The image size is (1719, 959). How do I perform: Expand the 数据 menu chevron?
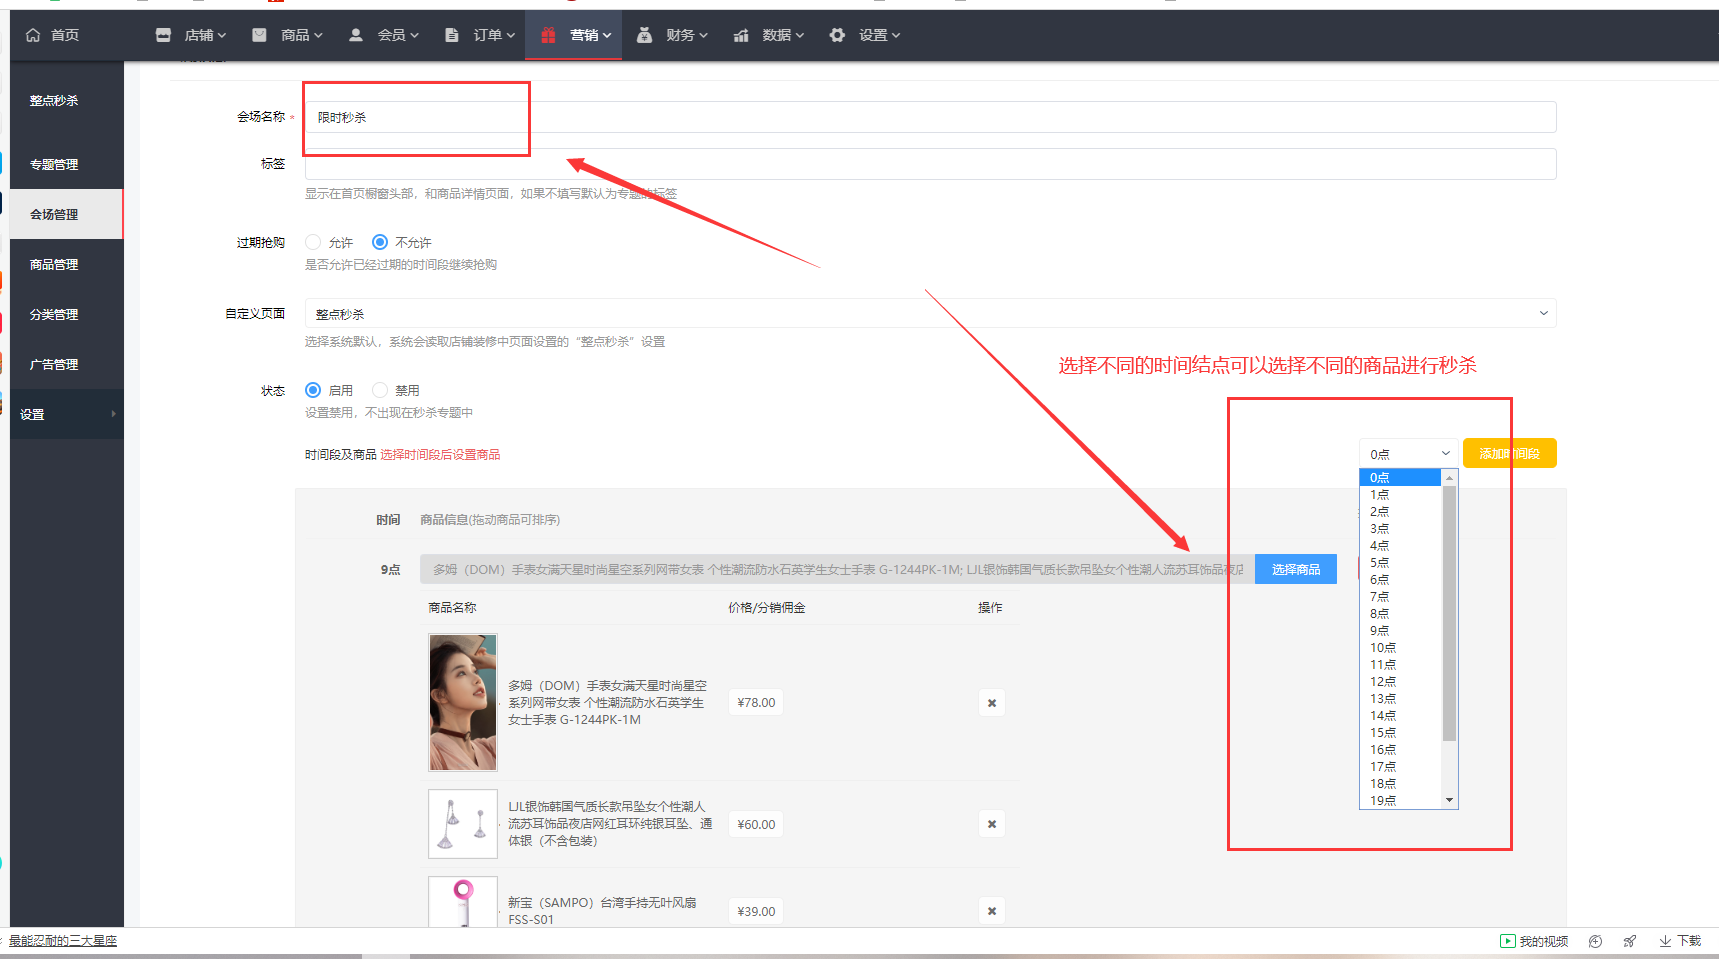[x=800, y=35]
